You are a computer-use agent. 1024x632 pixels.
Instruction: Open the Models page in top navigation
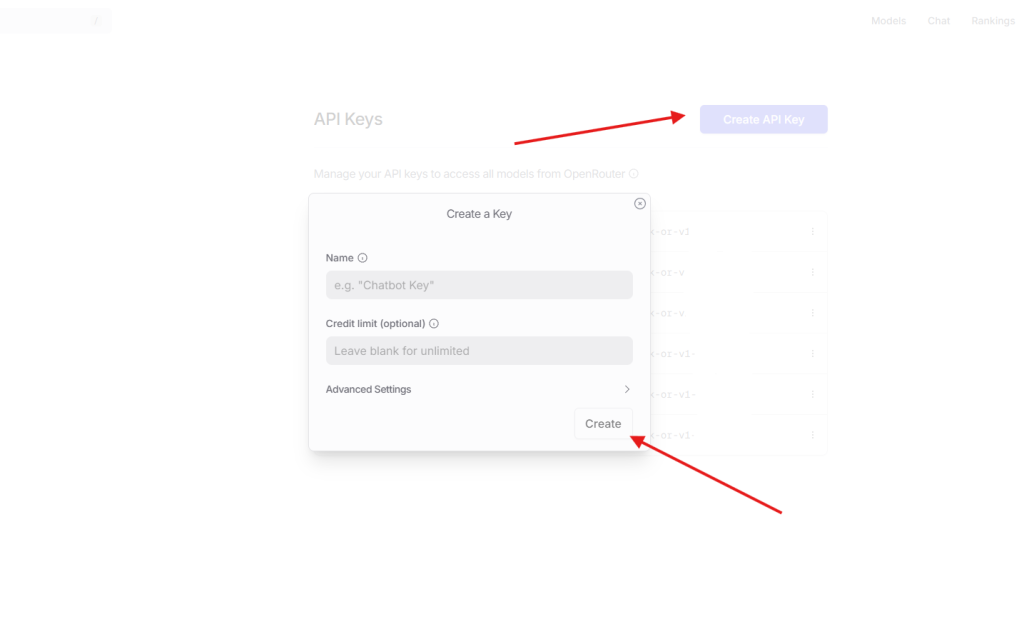888,21
